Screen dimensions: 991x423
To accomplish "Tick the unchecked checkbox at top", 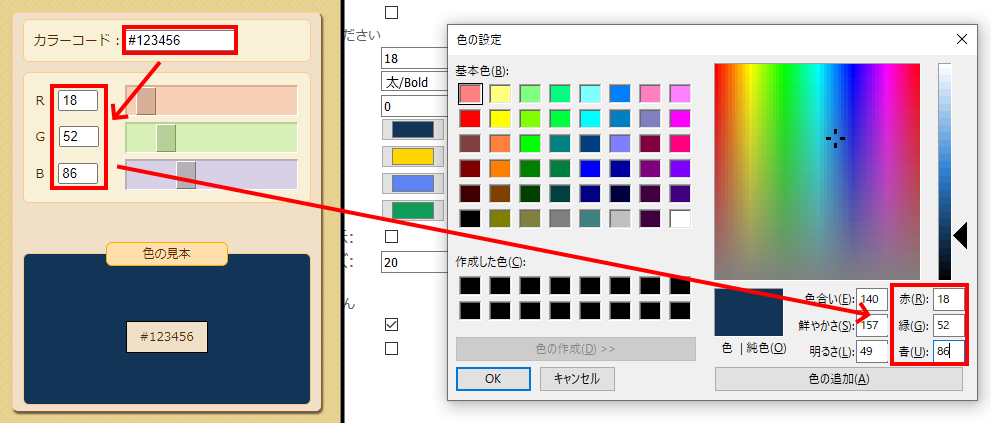I will (x=392, y=13).
